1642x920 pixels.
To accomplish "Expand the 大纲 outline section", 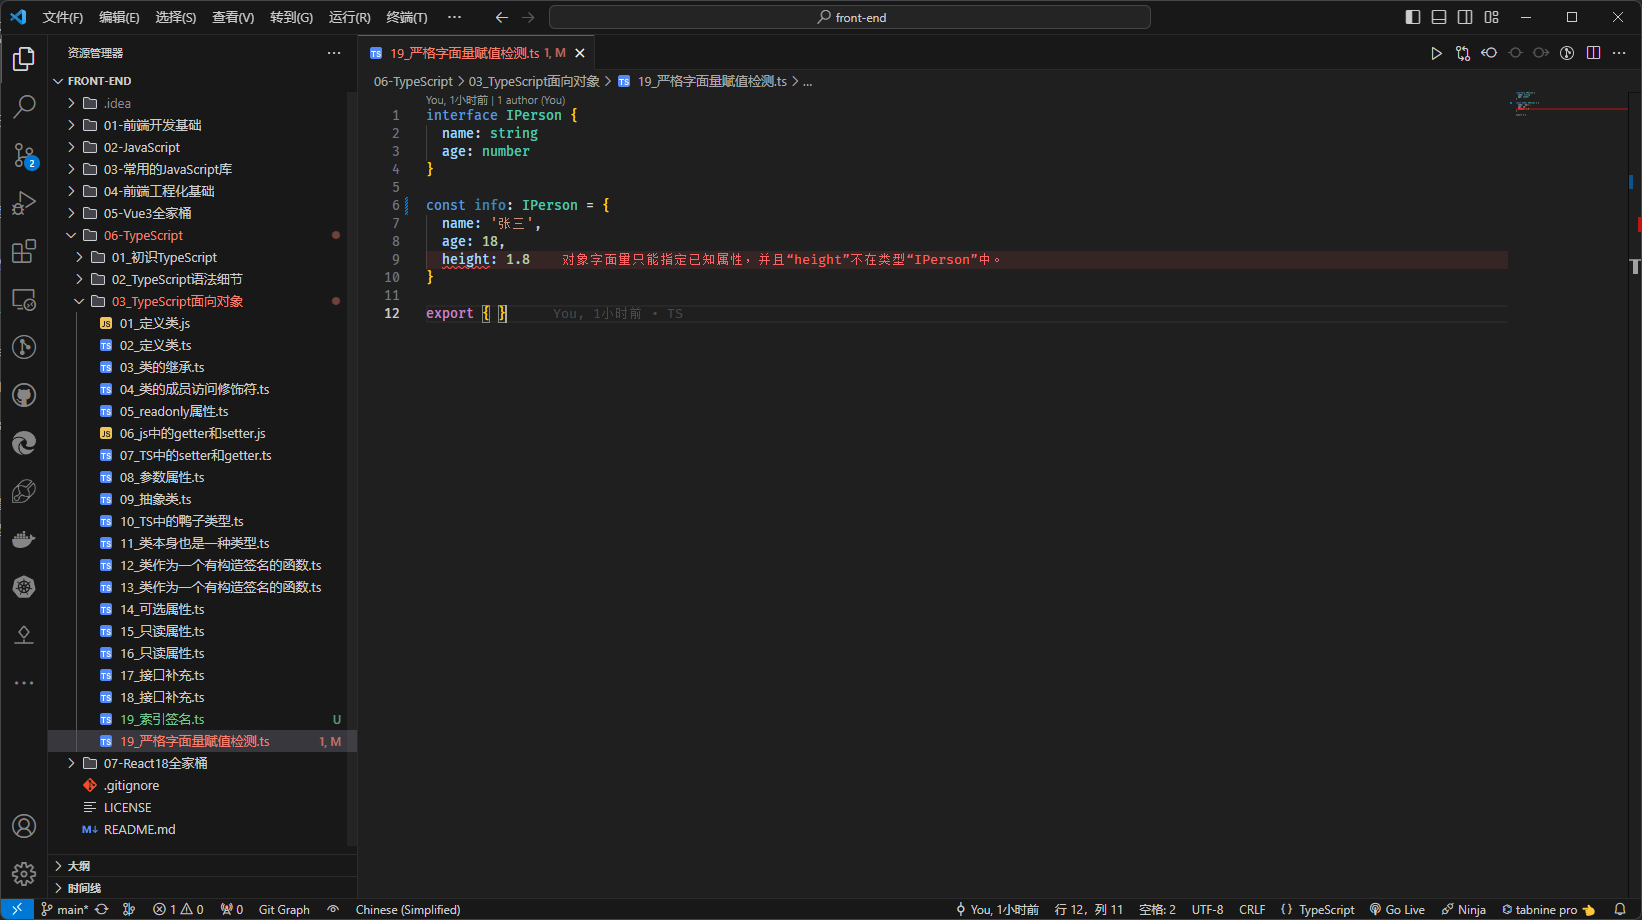I will [x=79, y=866].
